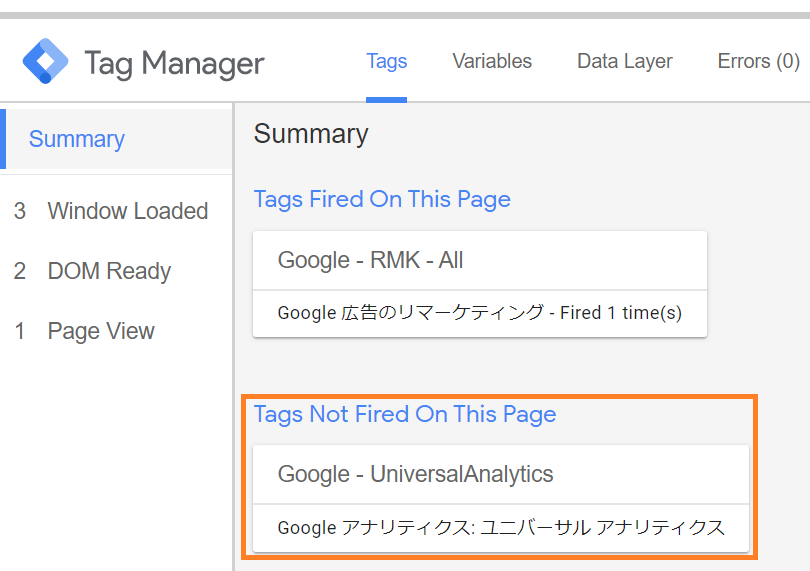Select the Page View event

click(101, 331)
